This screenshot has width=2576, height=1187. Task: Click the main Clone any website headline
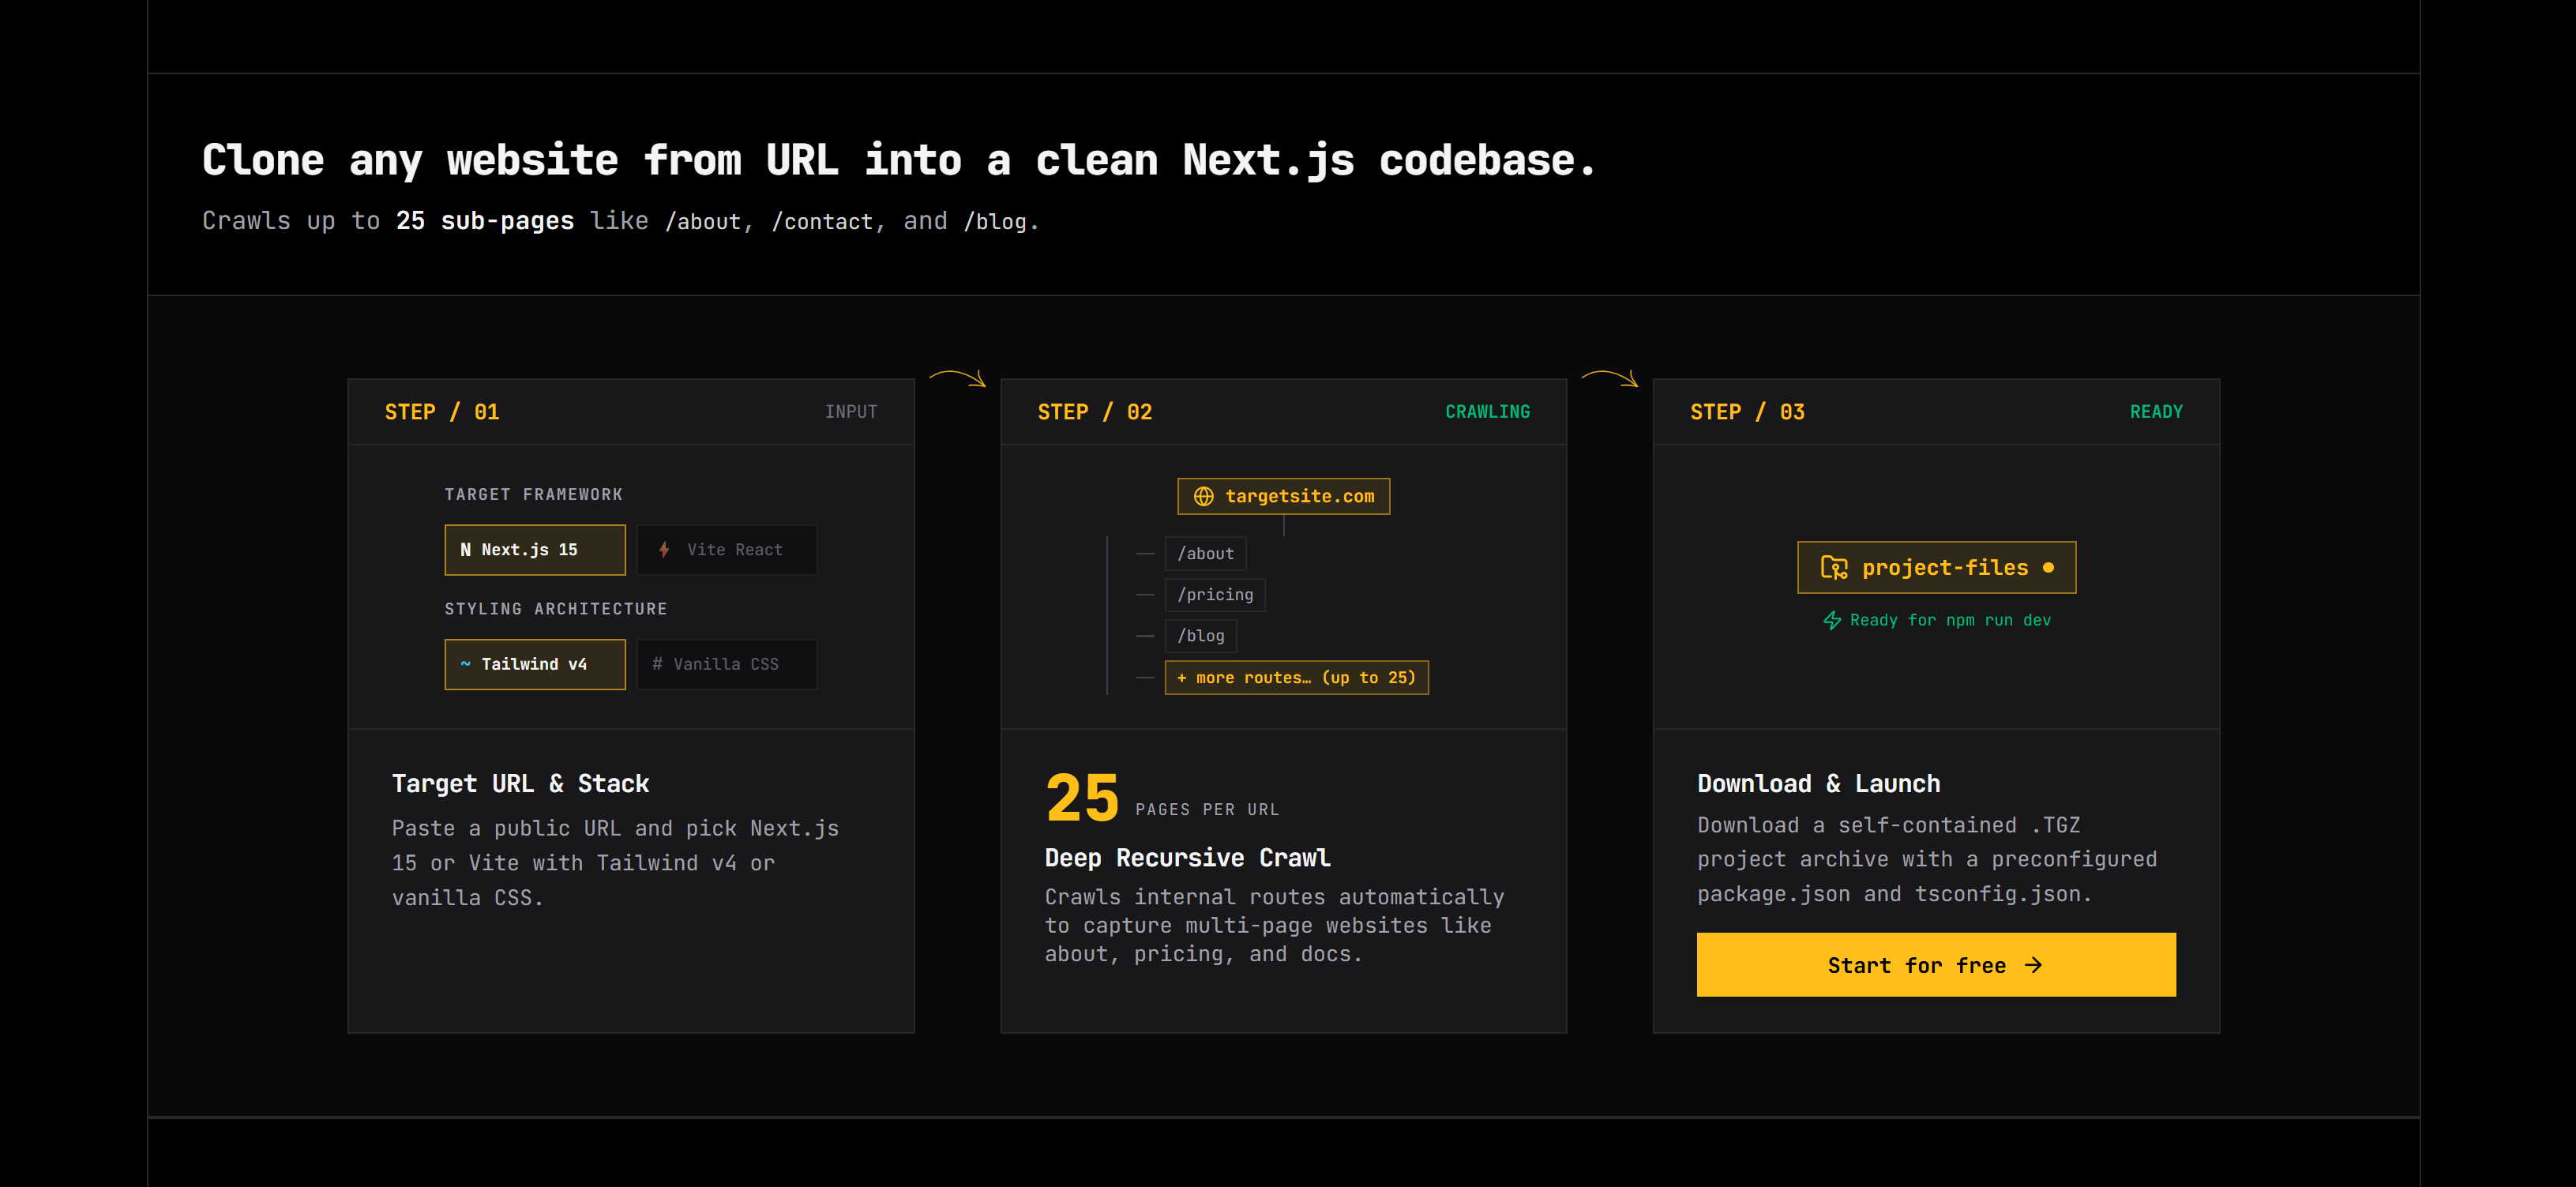[x=899, y=160]
